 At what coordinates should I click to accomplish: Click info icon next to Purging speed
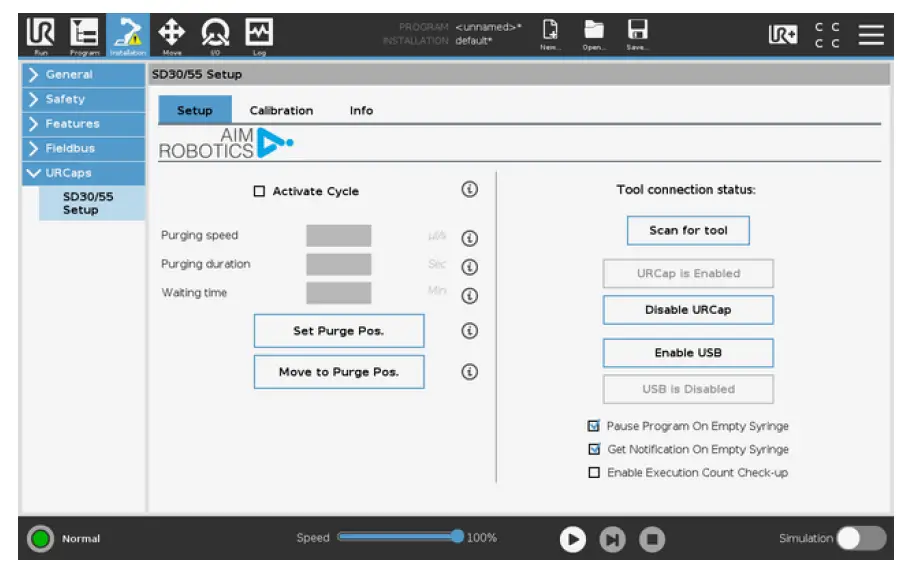click(469, 238)
